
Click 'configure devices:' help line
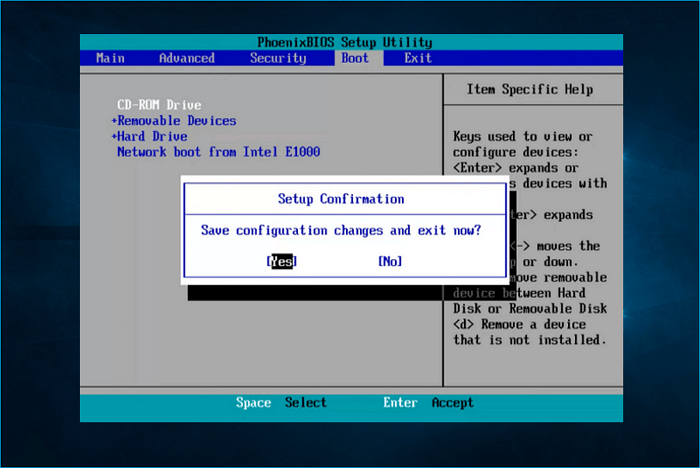pos(516,152)
